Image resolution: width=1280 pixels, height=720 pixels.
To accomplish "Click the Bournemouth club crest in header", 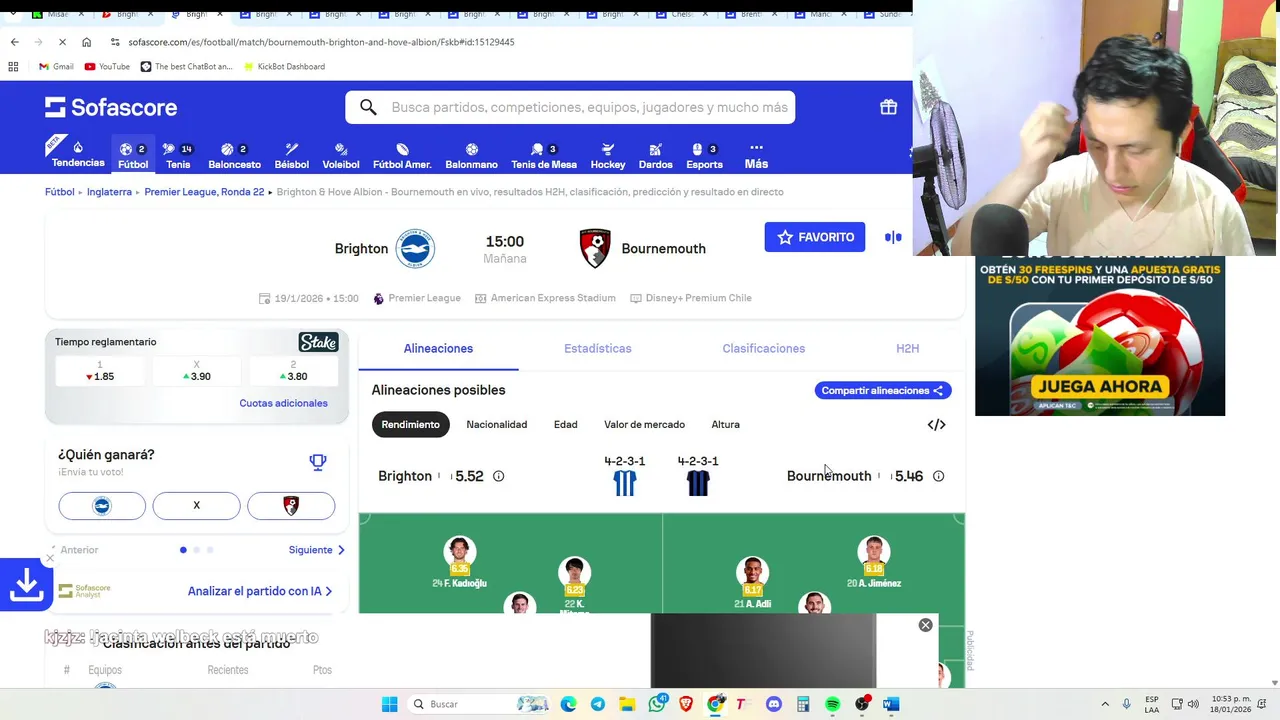I will click(595, 249).
